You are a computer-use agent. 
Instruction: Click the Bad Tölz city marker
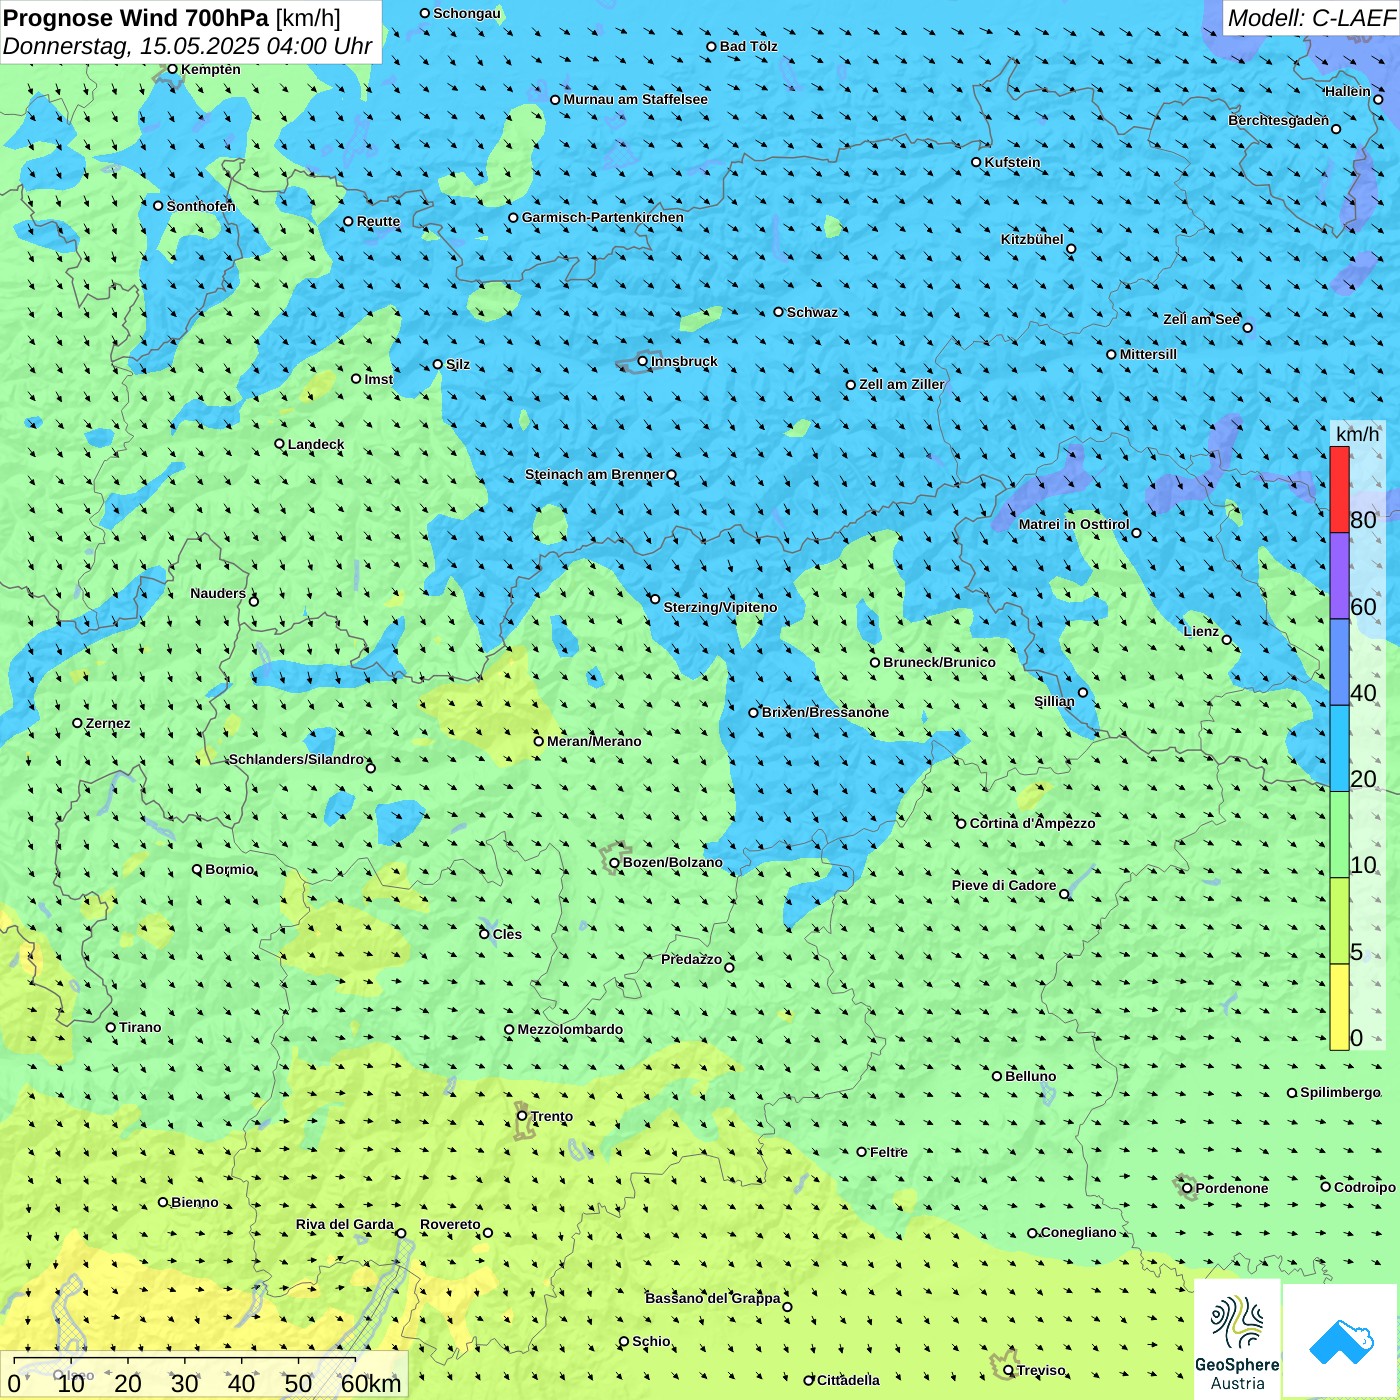point(712,46)
